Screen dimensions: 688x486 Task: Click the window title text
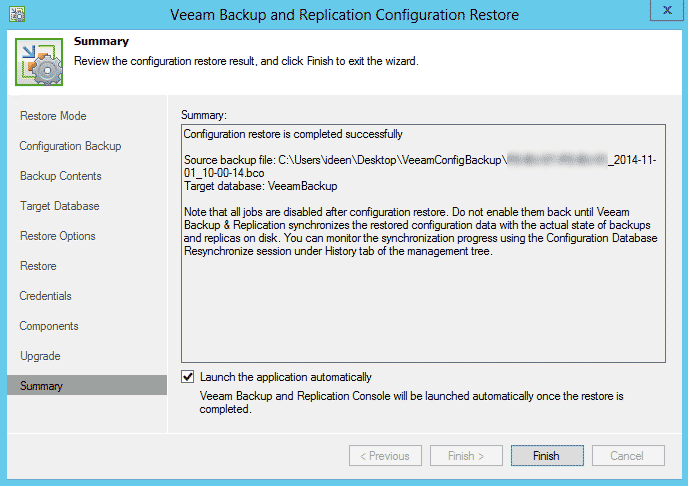point(344,15)
